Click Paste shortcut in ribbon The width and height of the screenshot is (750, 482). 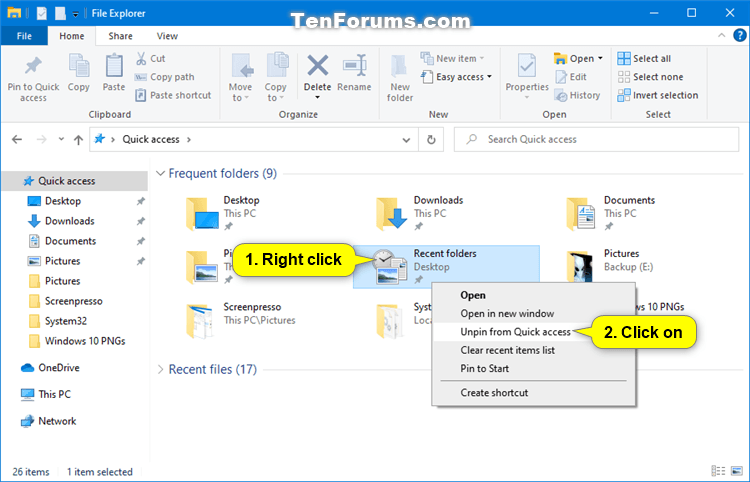tap(173, 95)
